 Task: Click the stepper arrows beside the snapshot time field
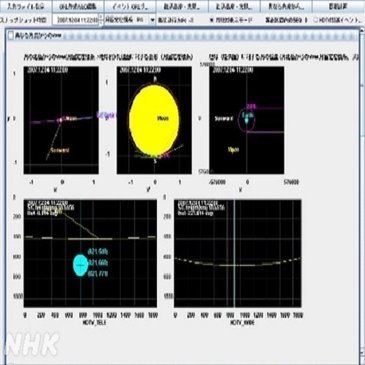click(x=101, y=20)
